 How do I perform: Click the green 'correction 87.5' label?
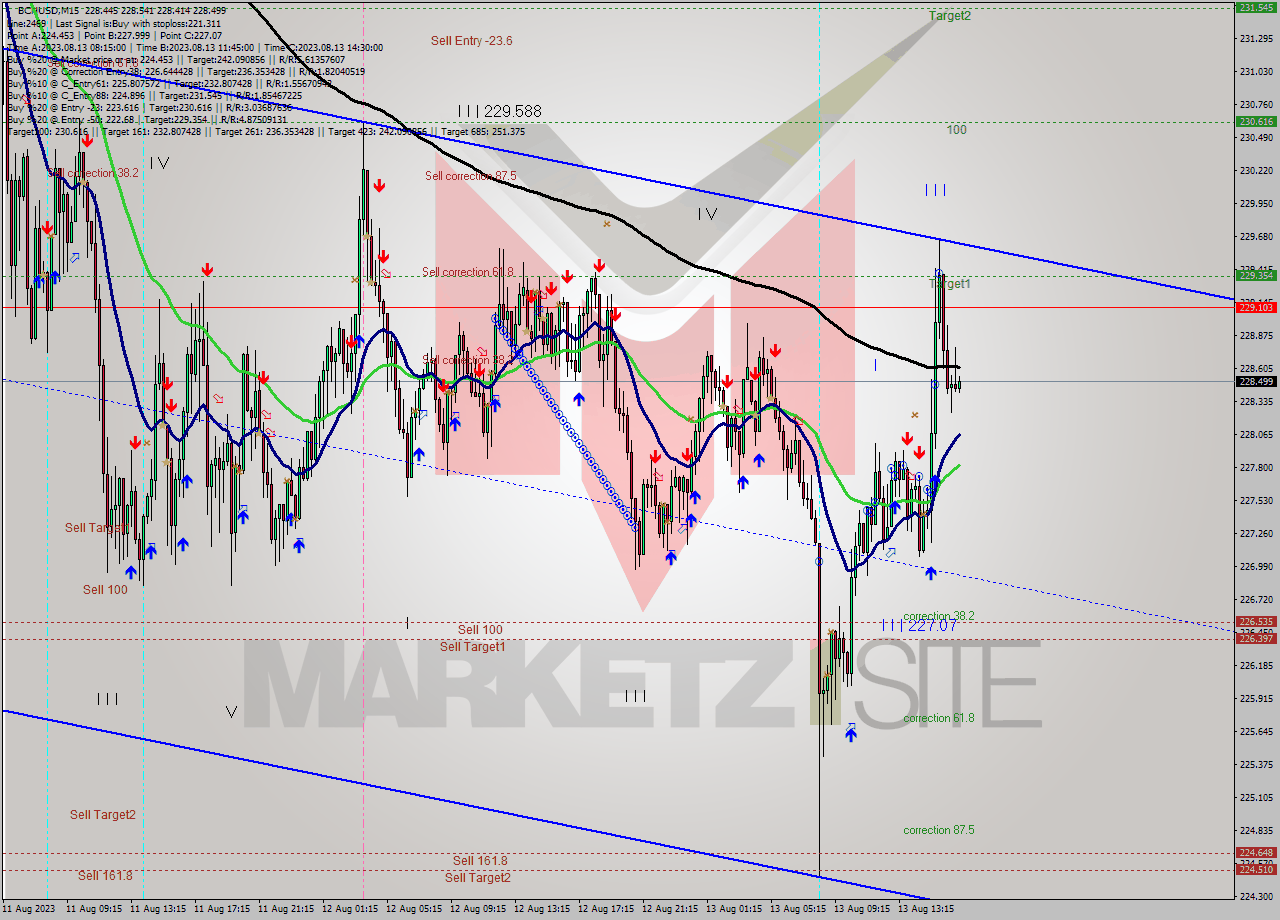coord(939,830)
